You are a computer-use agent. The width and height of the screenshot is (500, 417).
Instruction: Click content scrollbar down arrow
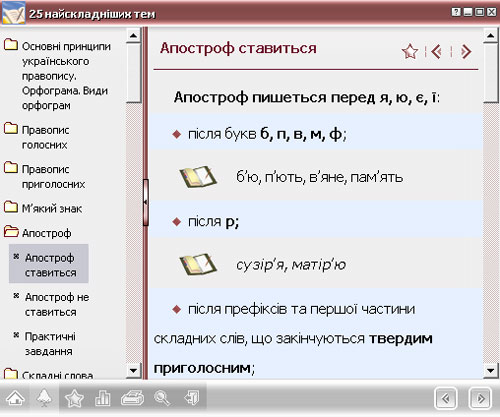491,370
